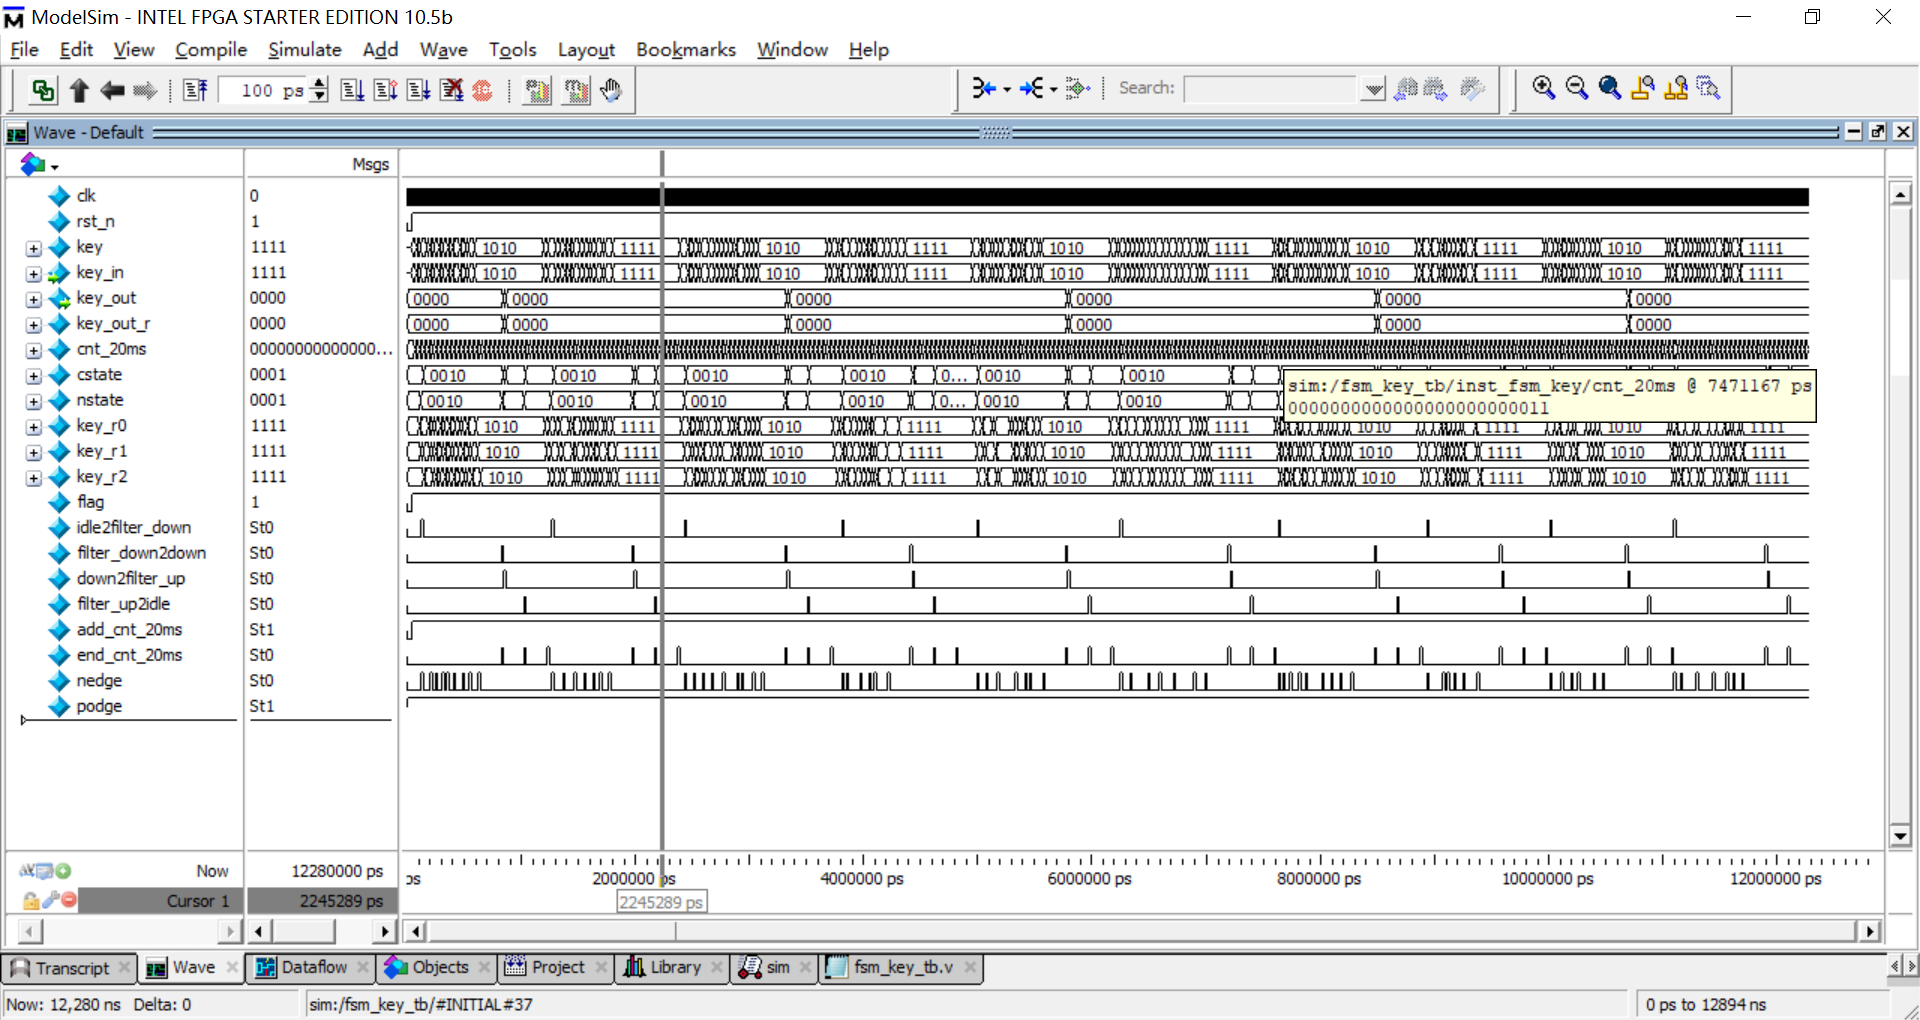This screenshot has height=1020, width=1920.
Task: Click the waveform horizontal scrollbar right arrow
Action: click(1869, 931)
